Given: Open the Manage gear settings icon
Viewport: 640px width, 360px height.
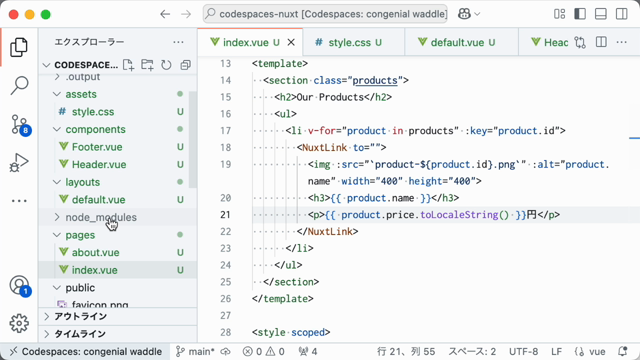Looking at the screenshot, I should tap(19, 323).
